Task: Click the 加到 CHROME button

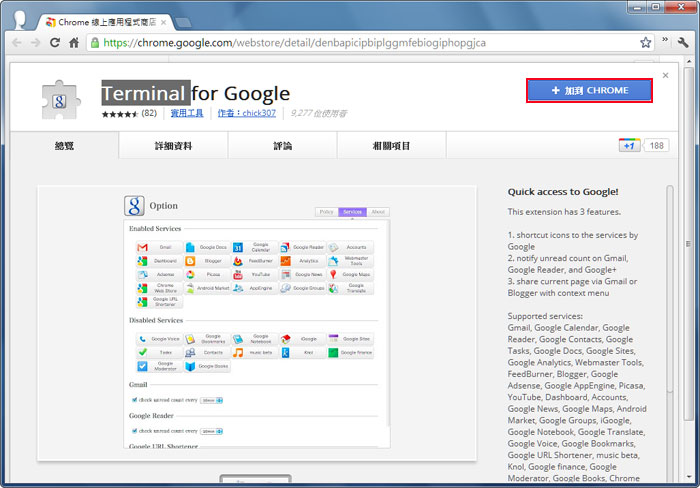Action: tap(589, 91)
